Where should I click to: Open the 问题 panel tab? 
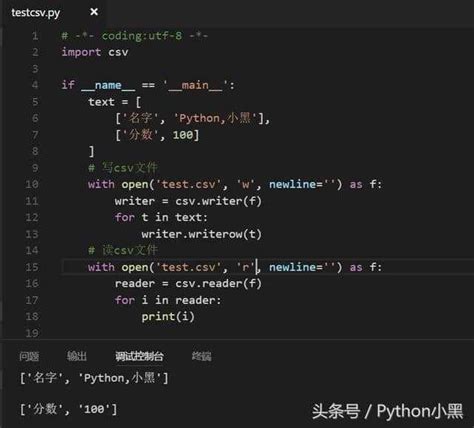[x=29, y=356]
